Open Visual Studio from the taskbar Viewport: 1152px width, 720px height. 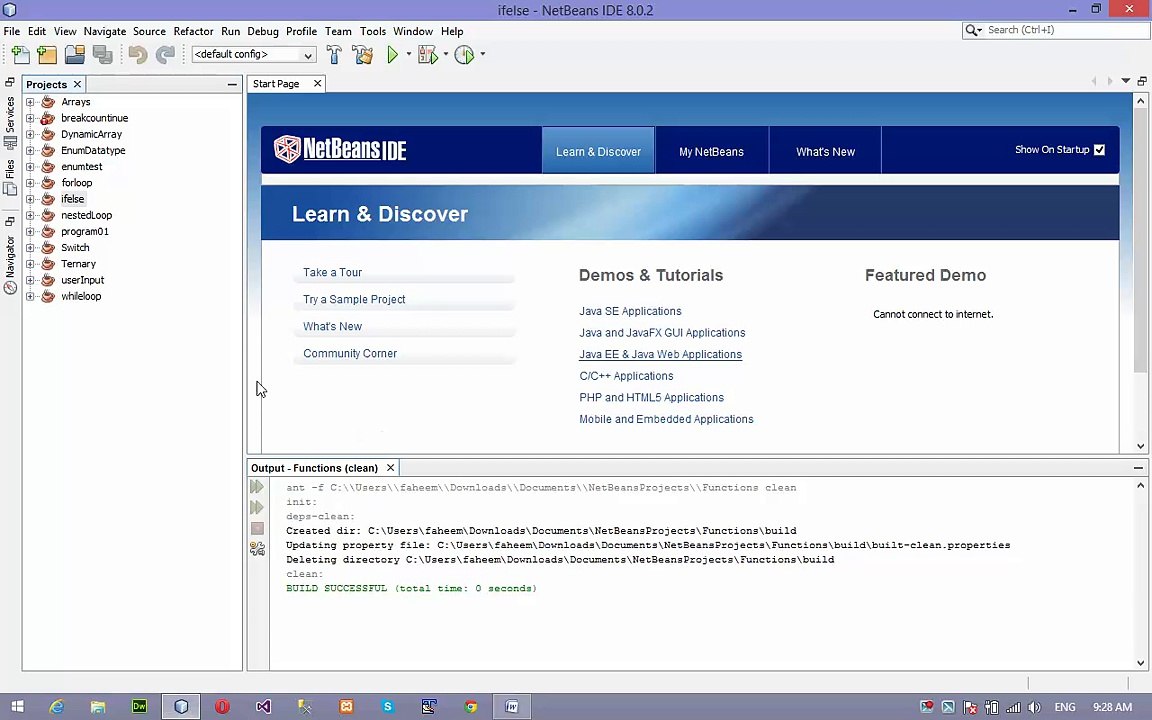click(263, 707)
